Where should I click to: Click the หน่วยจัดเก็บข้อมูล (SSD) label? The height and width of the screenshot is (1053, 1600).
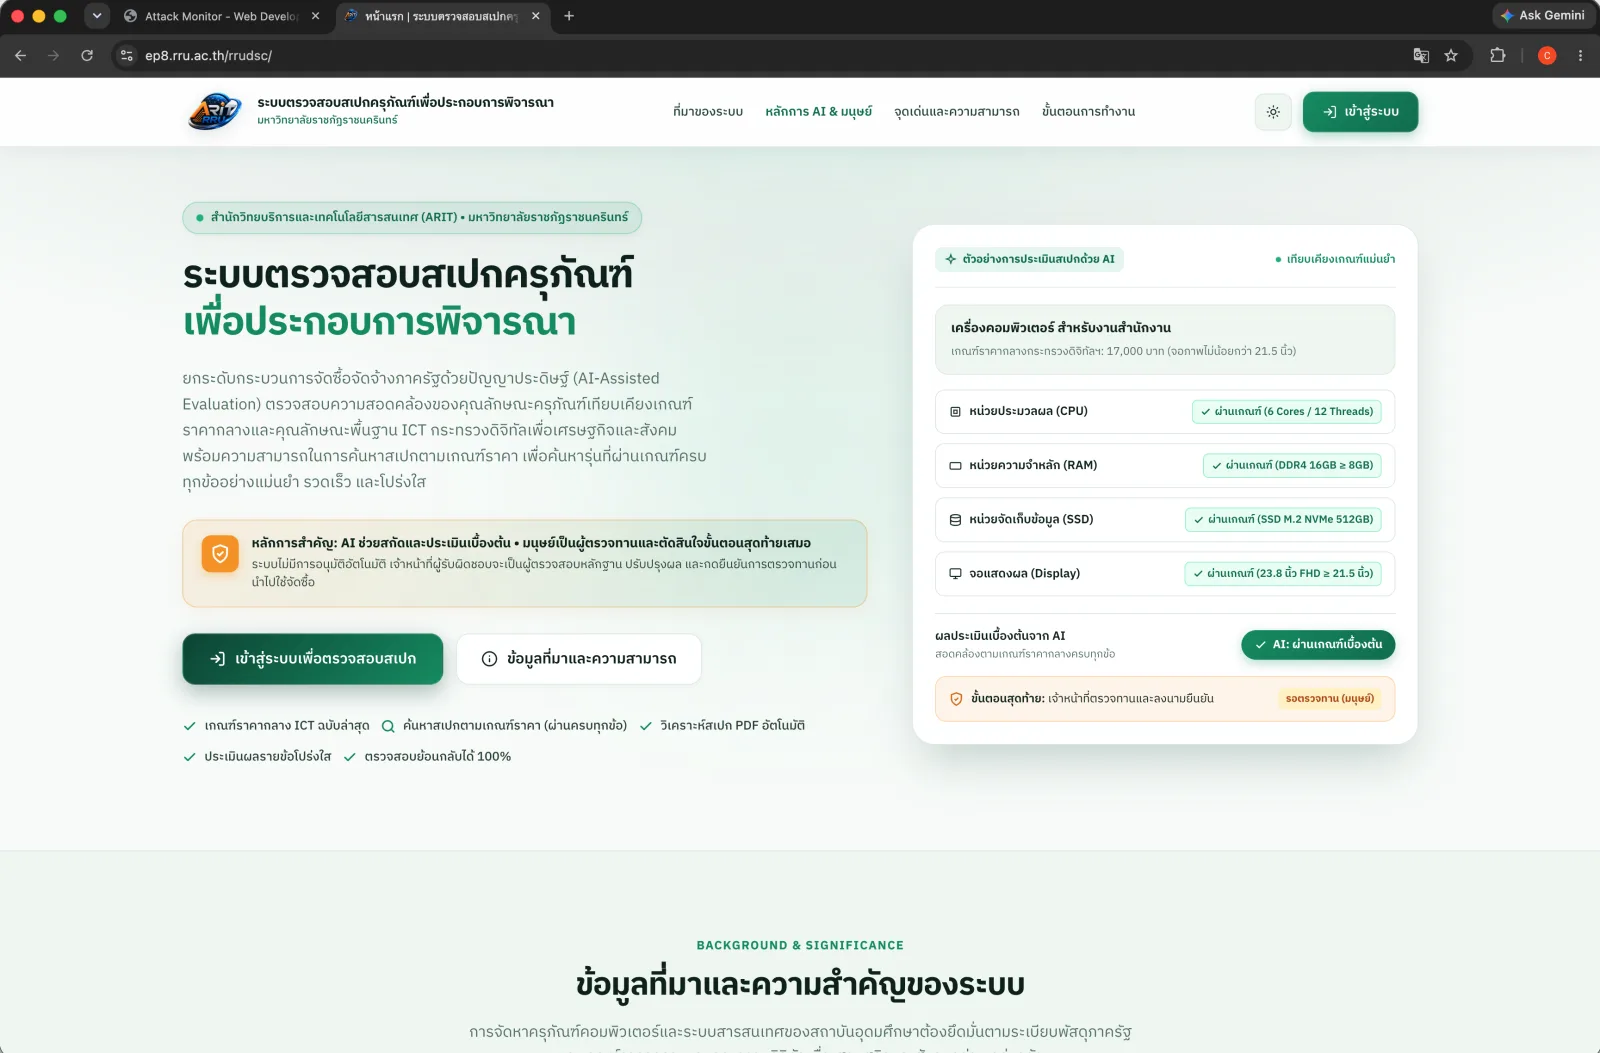[1031, 520]
